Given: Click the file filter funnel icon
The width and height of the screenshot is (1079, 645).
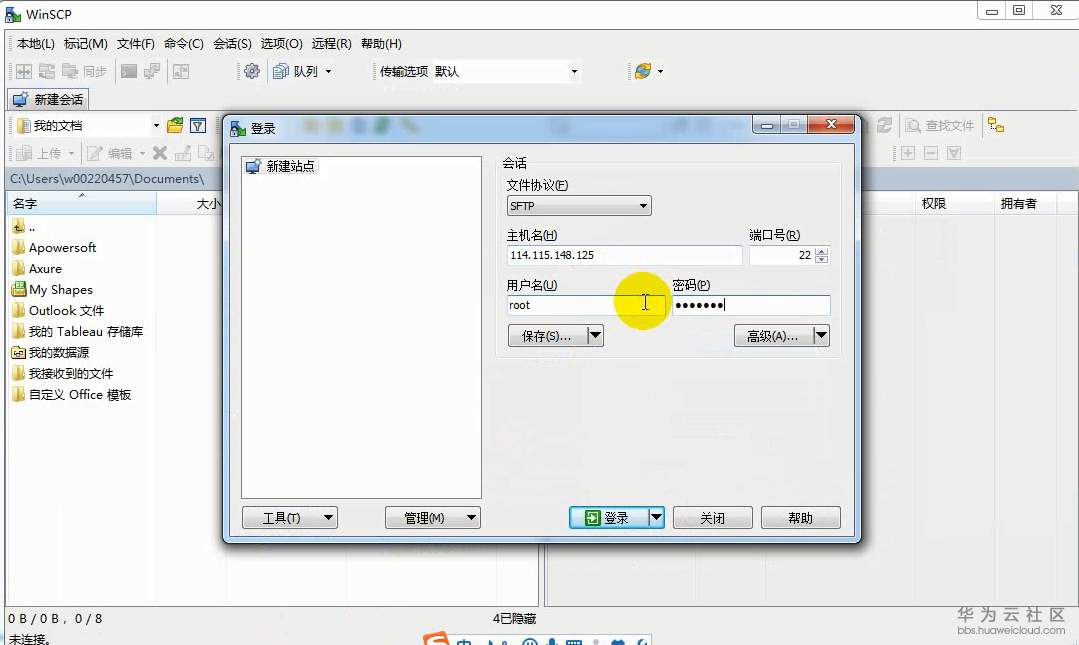Looking at the screenshot, I should tap(198, 125).
